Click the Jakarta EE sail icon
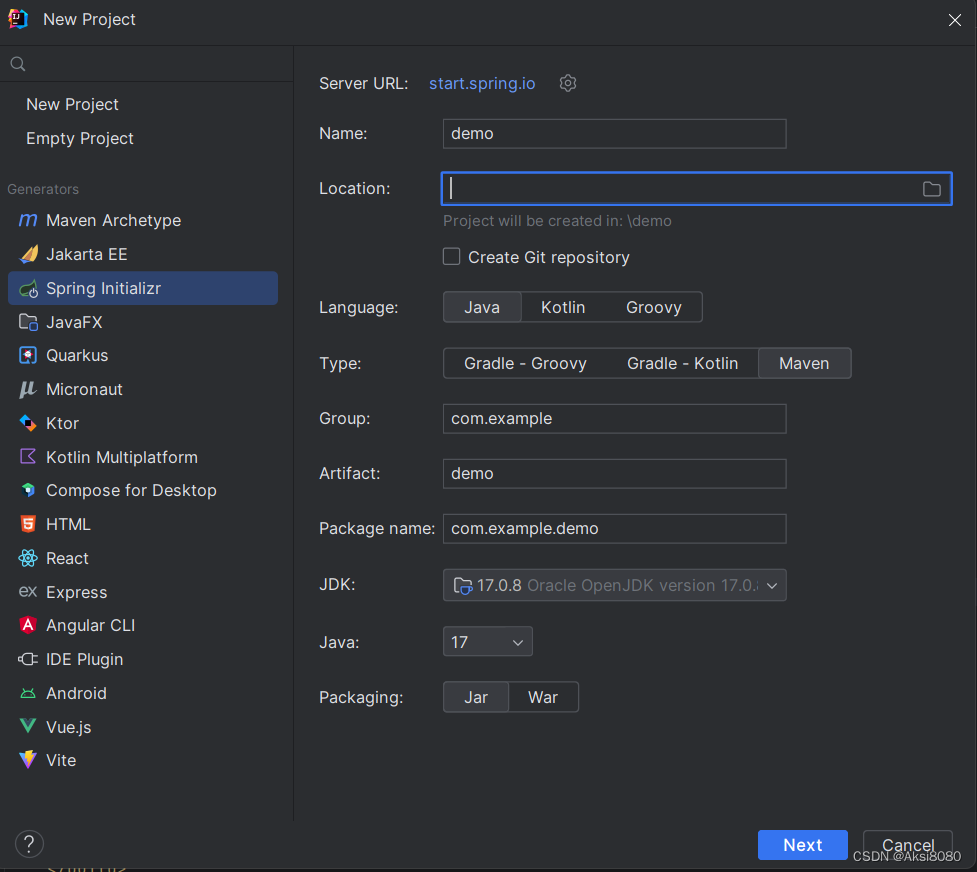 click(x=28, y=254)
